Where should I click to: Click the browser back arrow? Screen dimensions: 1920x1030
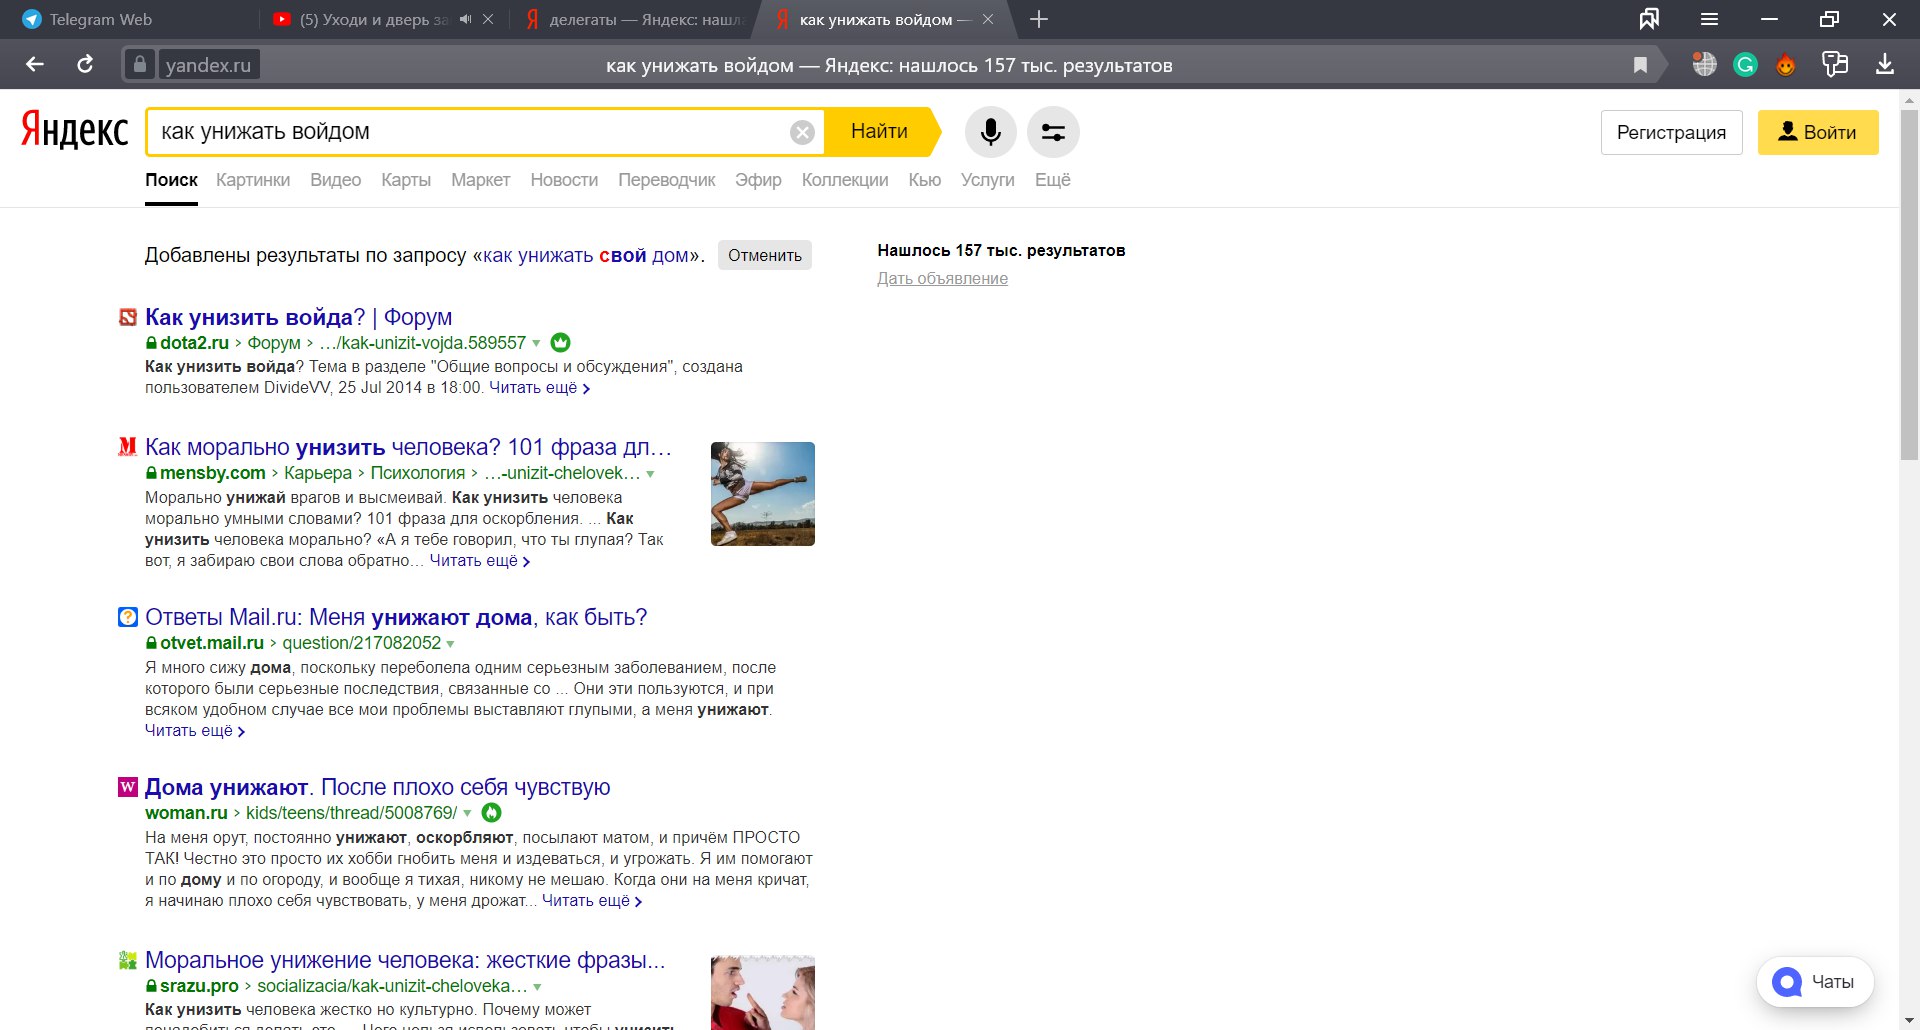35,65
